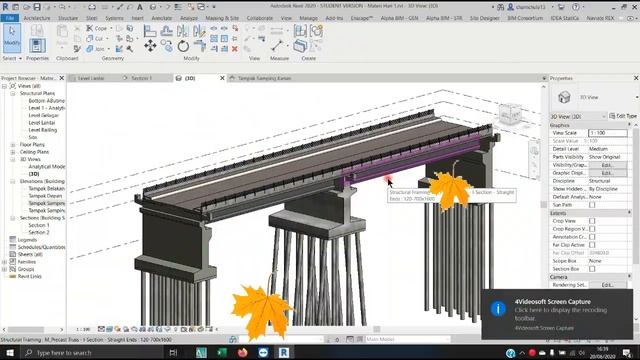Image resolution: width=640 pixels, height=360 pixels.
Task: Open the Windows Start menu
Action: 9,352
